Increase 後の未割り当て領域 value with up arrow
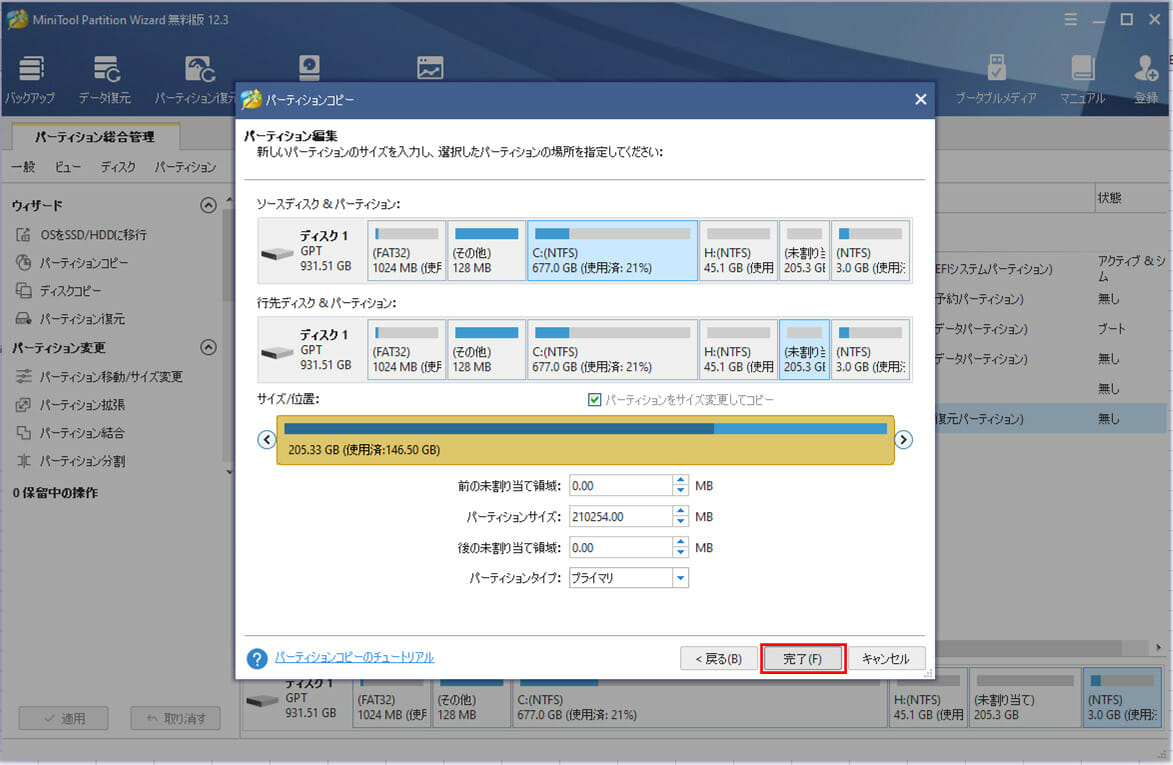Screen dimensions: 1173x765 click(x=680, y=543)
